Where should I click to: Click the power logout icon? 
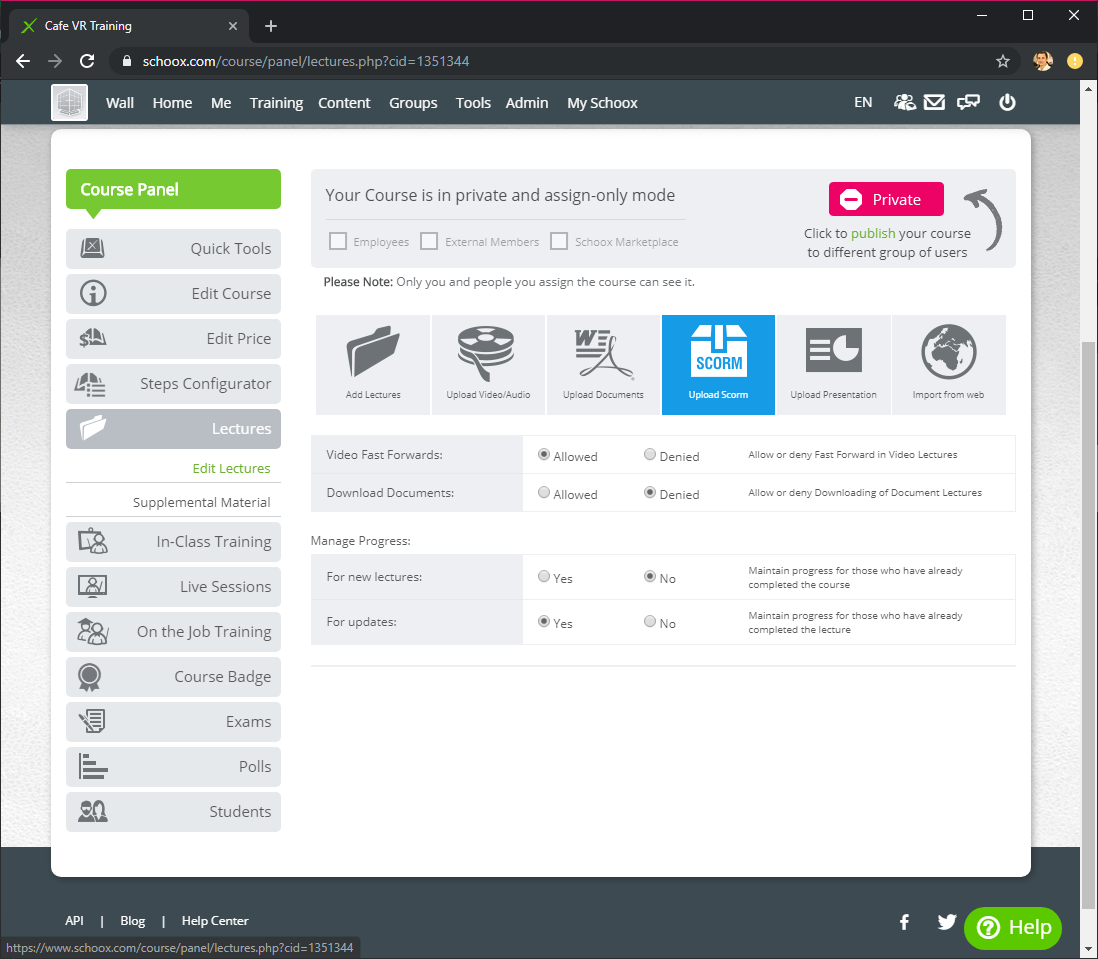(1007, 103)
